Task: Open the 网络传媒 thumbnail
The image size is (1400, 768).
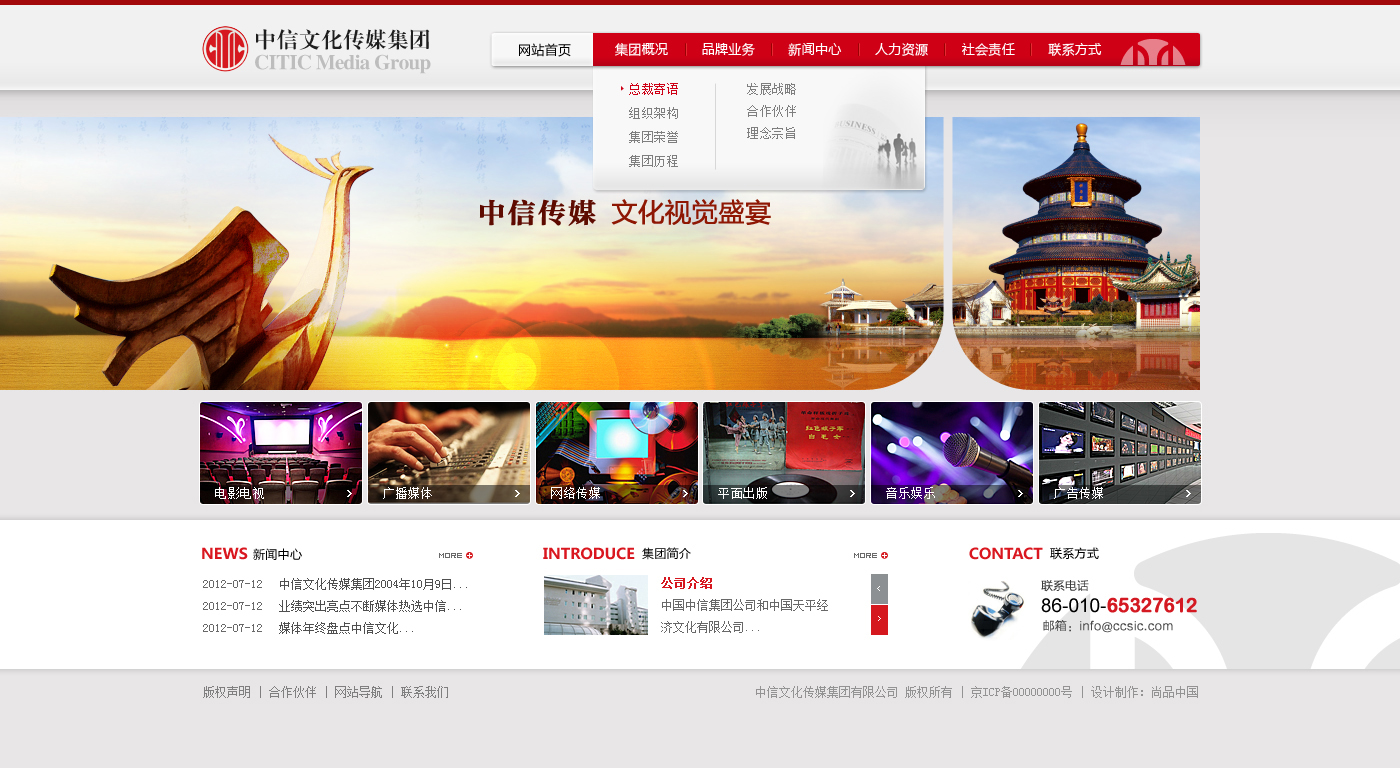Action: (x=617, y=453)
